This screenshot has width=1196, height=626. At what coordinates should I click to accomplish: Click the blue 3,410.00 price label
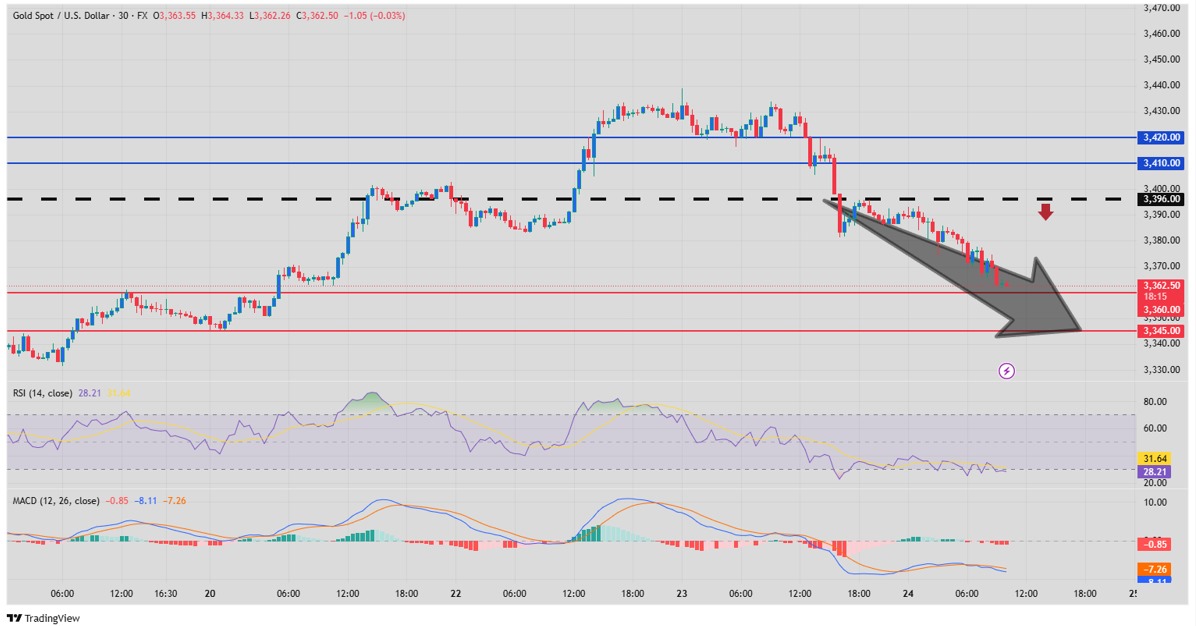[x=1161, y=163]
